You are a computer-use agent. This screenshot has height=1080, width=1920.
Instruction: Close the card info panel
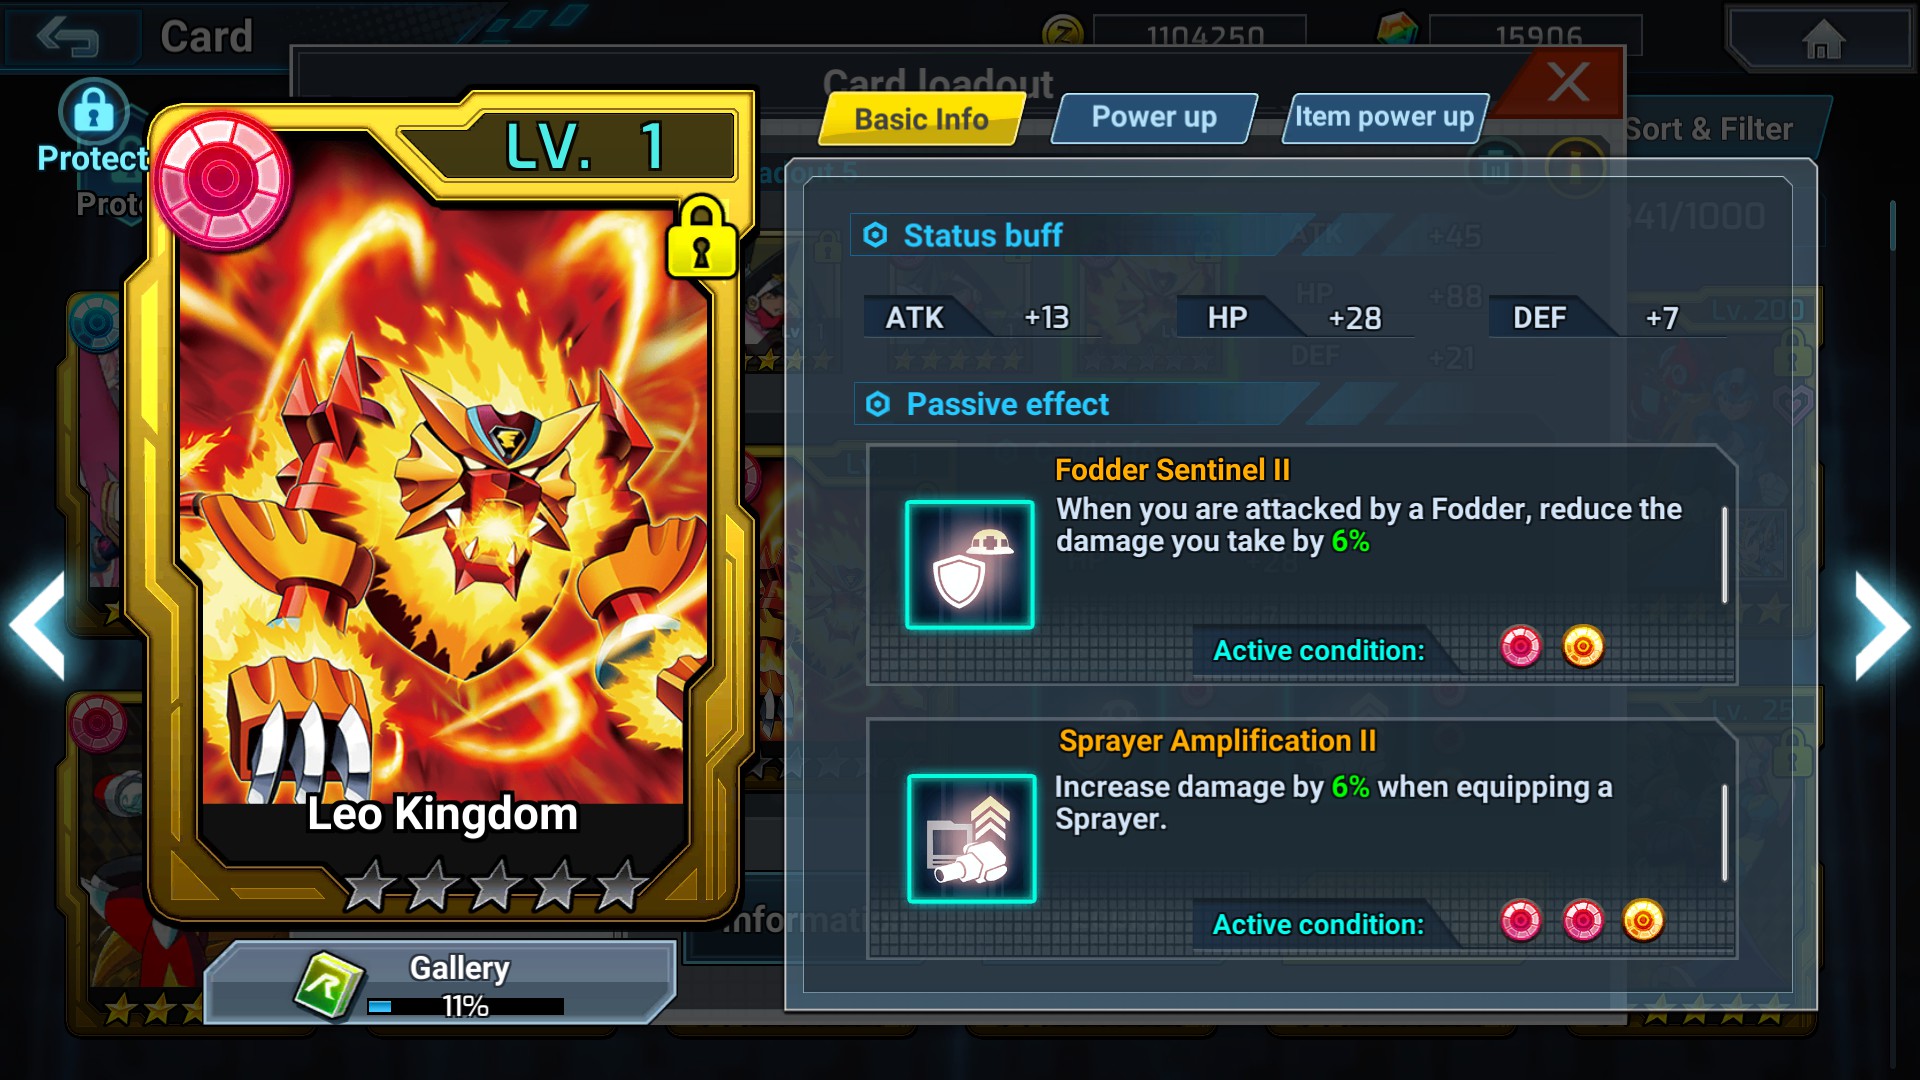(1568, 82)
